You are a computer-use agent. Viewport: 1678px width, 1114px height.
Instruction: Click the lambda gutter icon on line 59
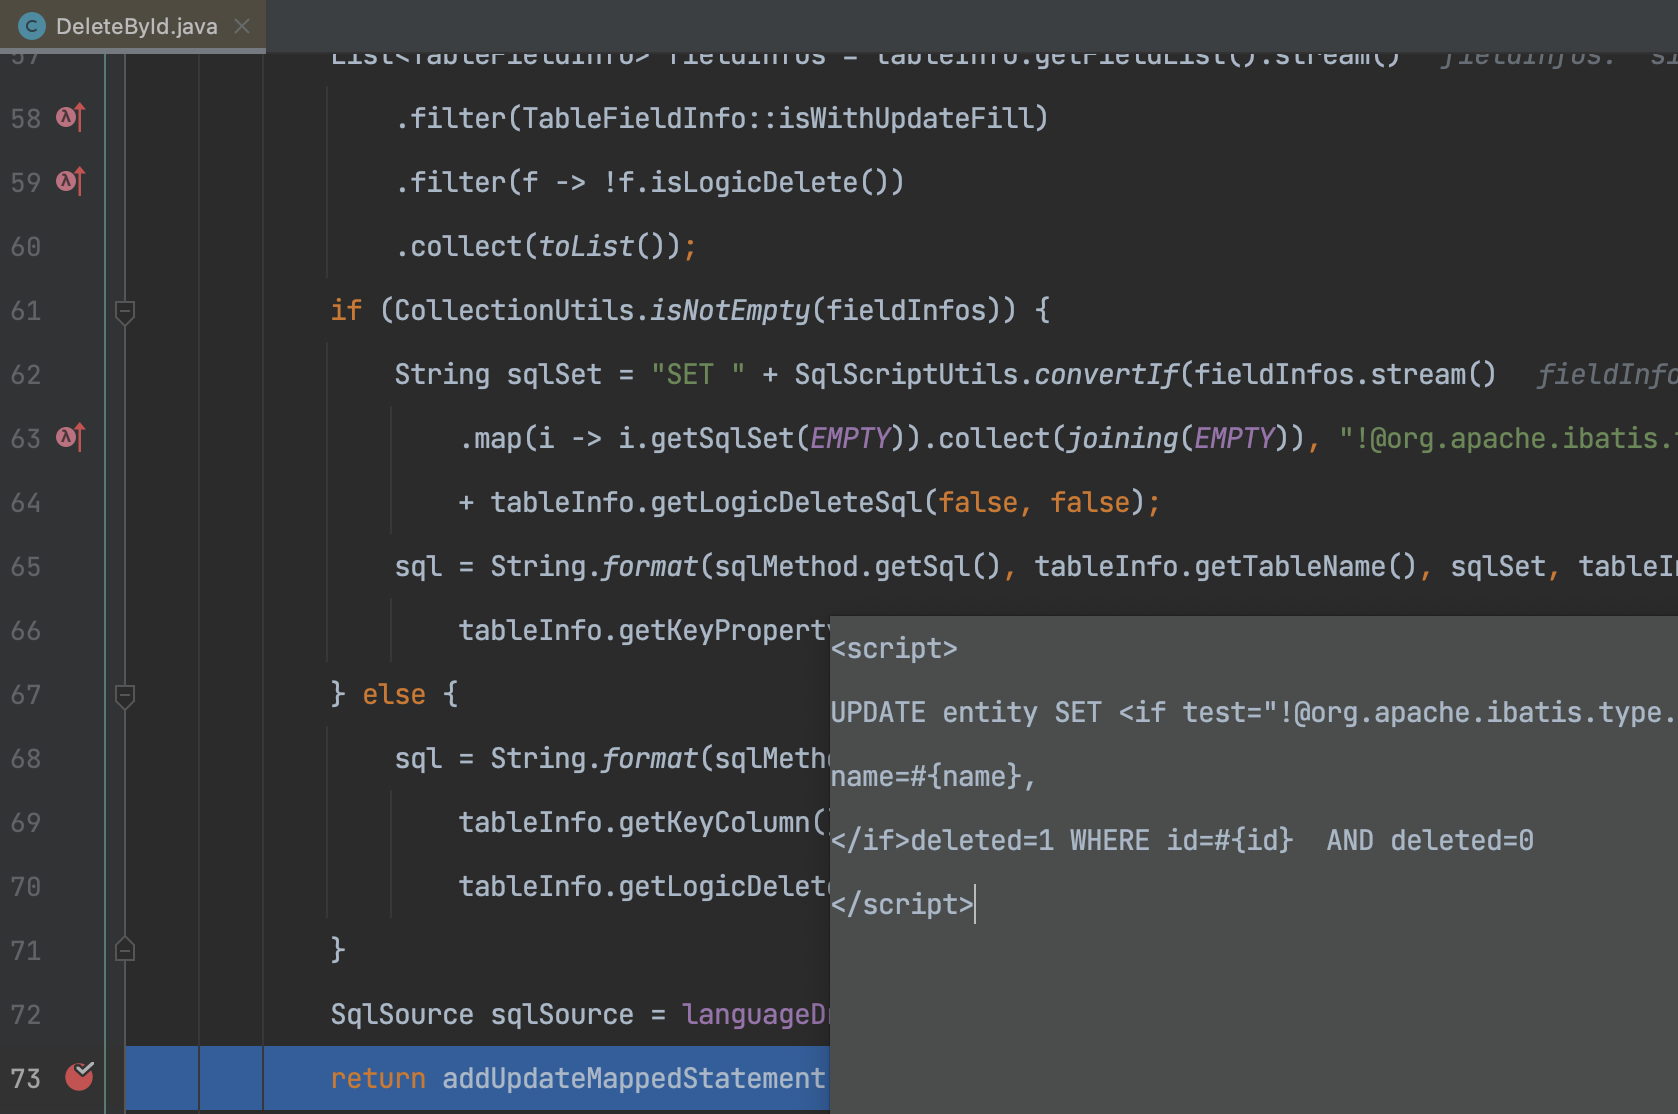point(71,182)
